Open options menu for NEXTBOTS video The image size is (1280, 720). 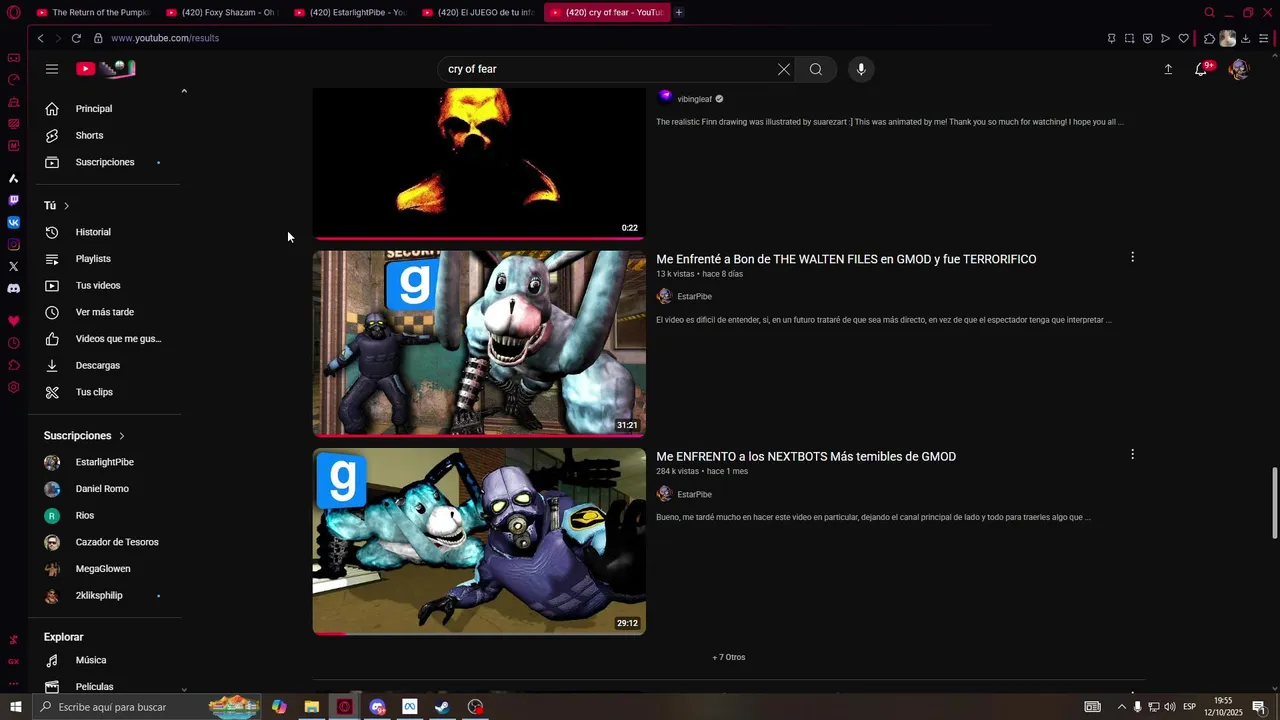pyautogui.click(x=1132, y=454)
